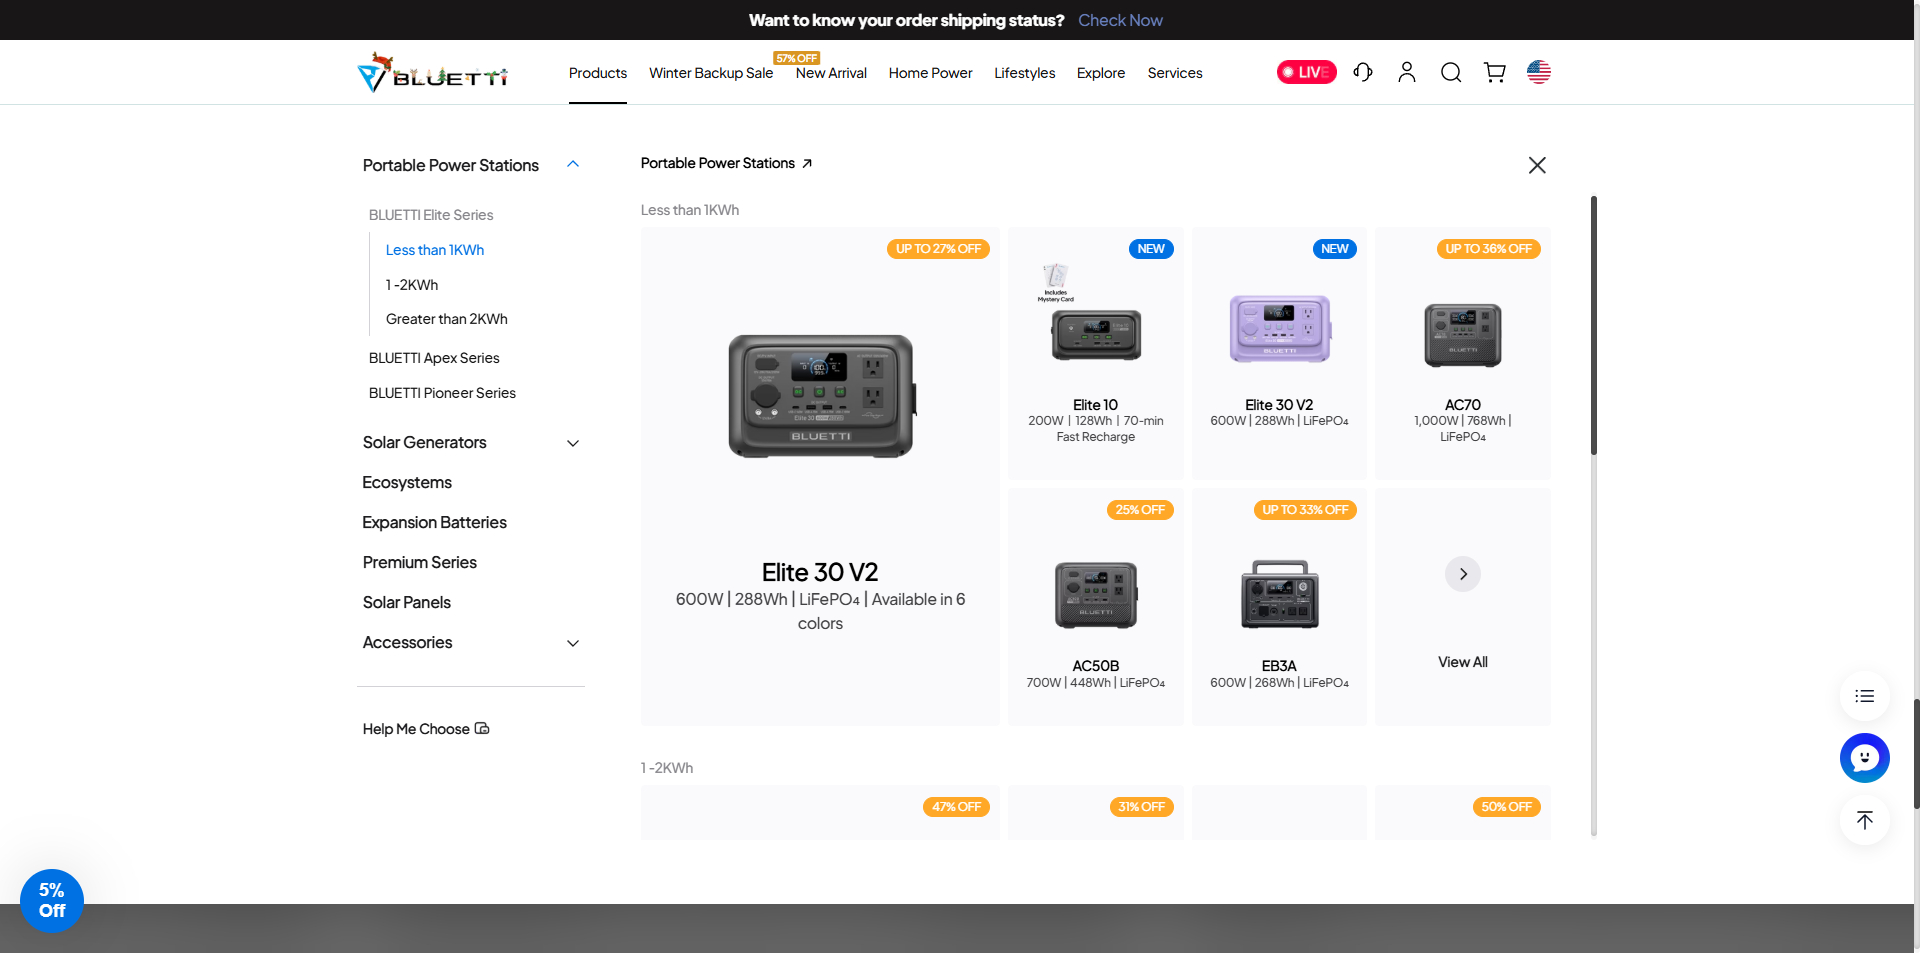Open the Winter Backup Sale menu
The width and height of the screenshot is (1920, 953).
[x=710, y=73]
